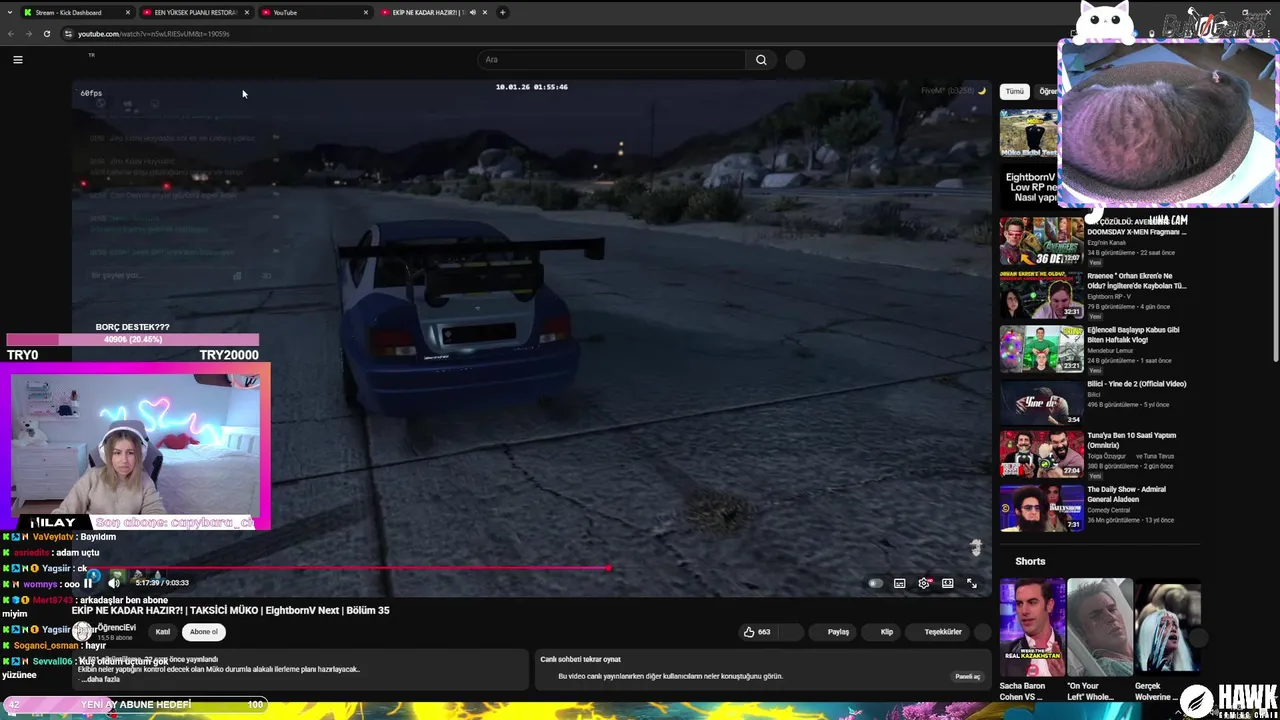Image resolution: width=1280 pixels, height=720 pixels.
Task: Open the player settings gear
Action: point(924,583)
